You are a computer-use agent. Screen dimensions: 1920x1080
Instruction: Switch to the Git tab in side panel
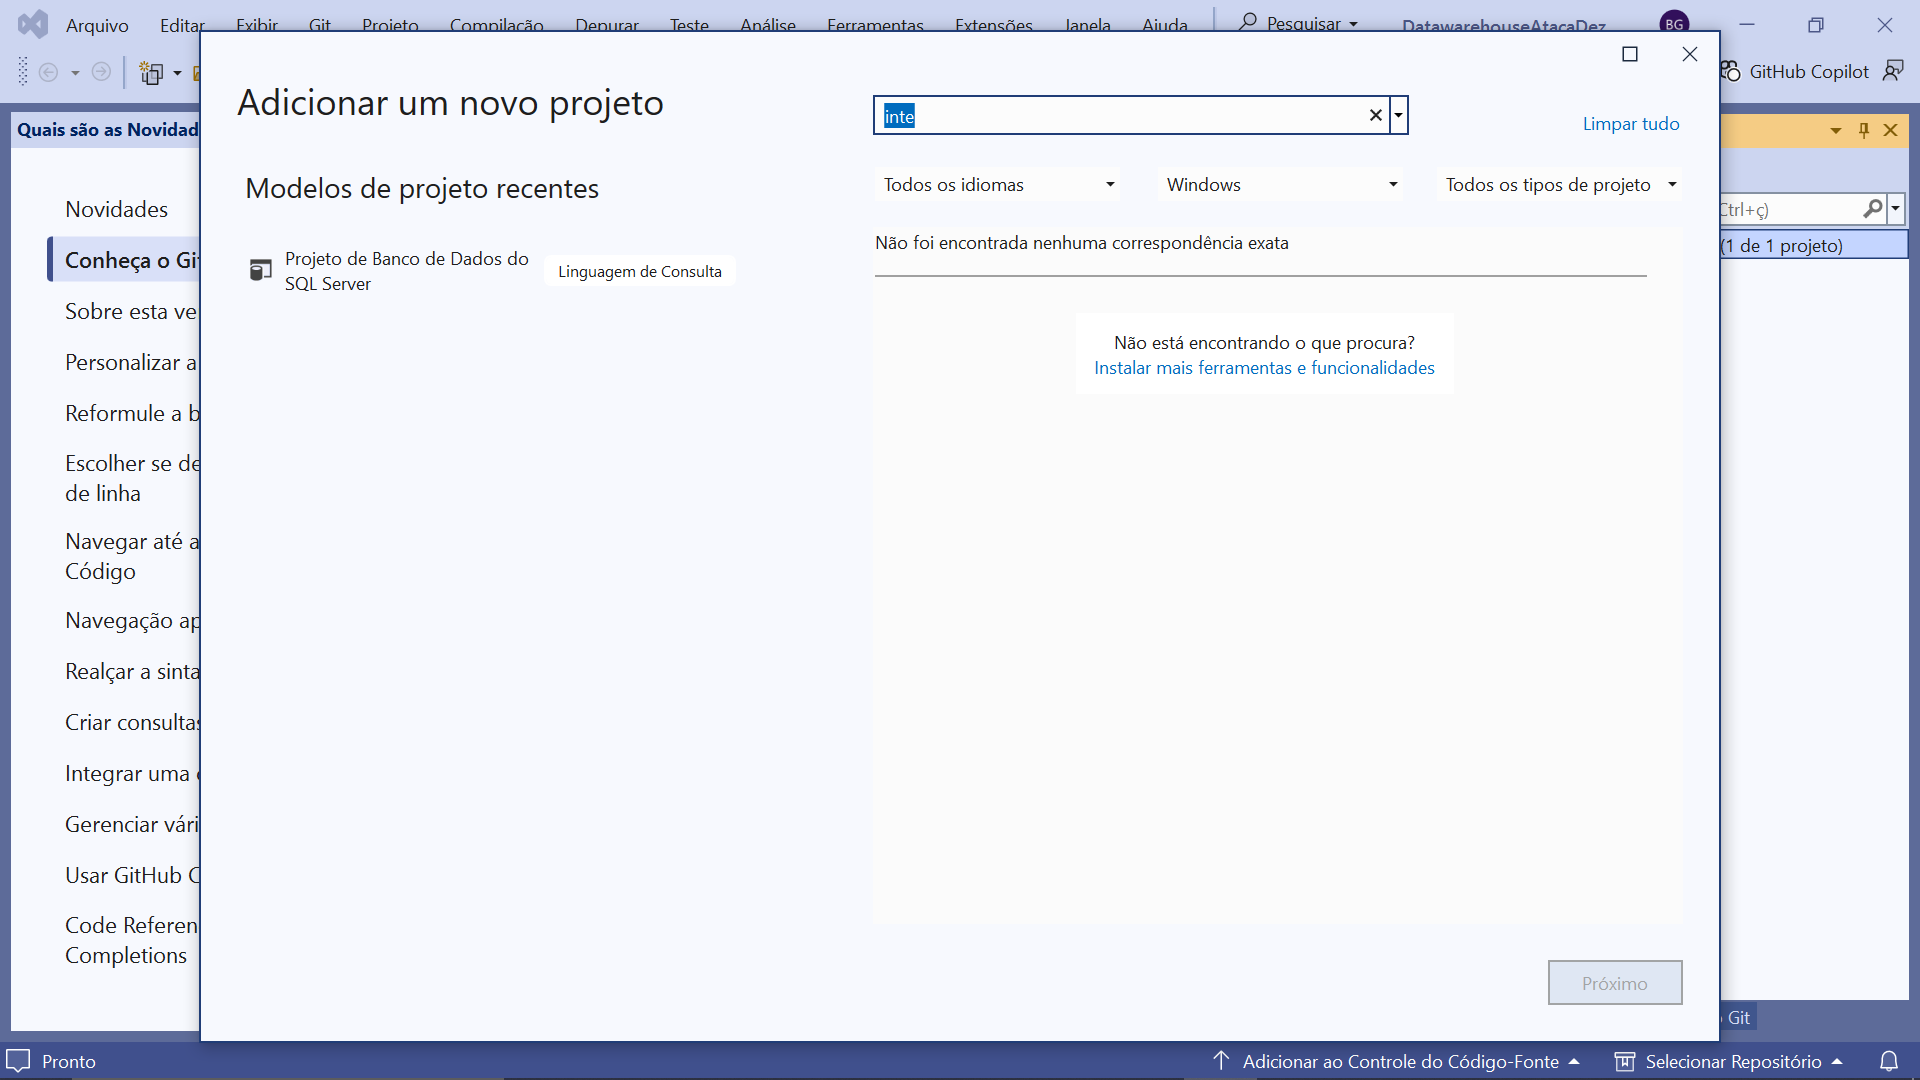[x=1738, y=1017]
